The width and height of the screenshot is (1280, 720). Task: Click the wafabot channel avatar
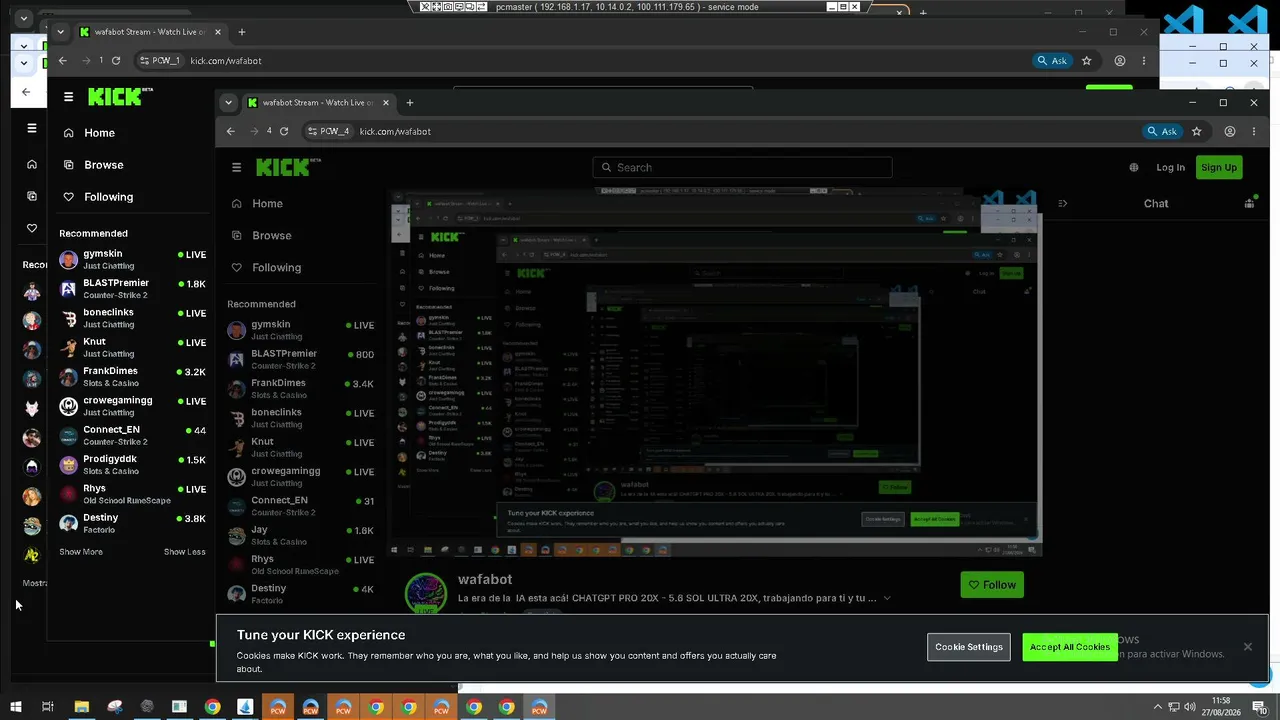[425, 593]
